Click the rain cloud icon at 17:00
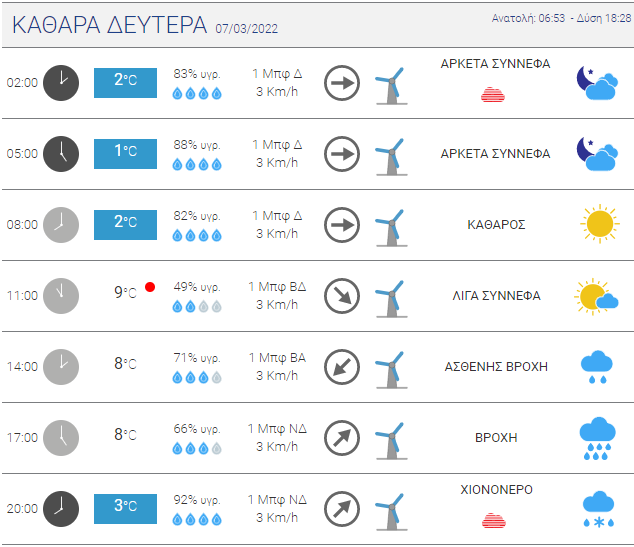634x547 pixels. pyautogui.click(x=598, y=438)
